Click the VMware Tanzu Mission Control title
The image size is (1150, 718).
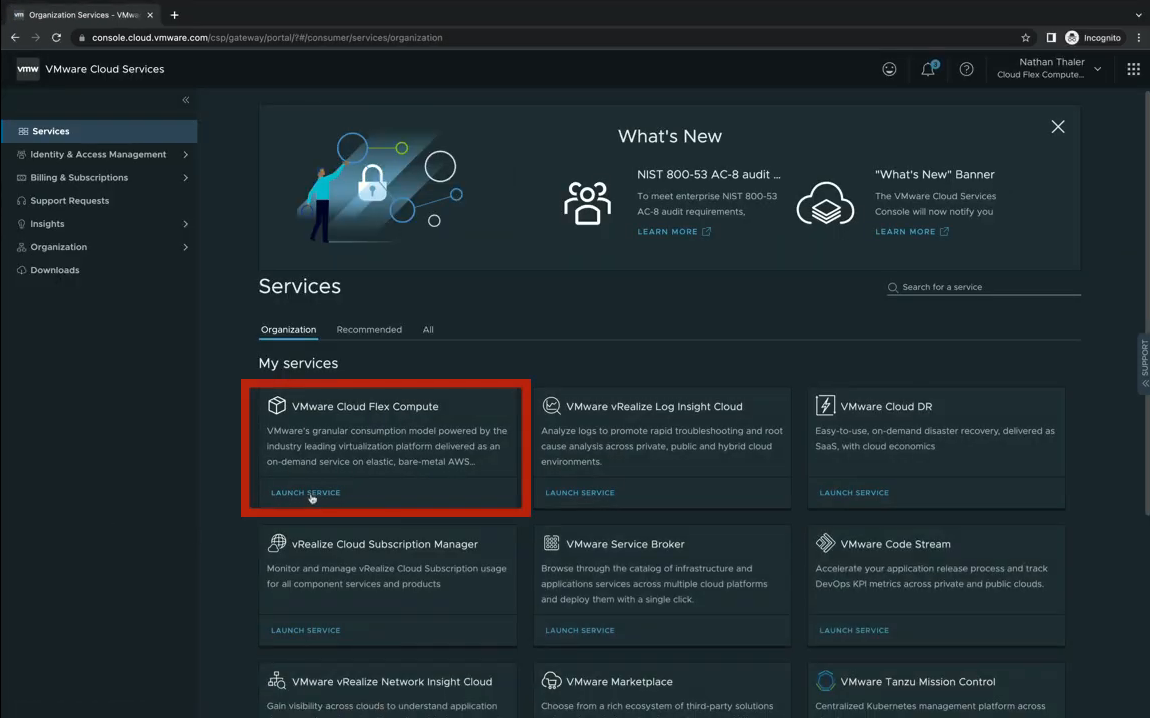point(918,681)
